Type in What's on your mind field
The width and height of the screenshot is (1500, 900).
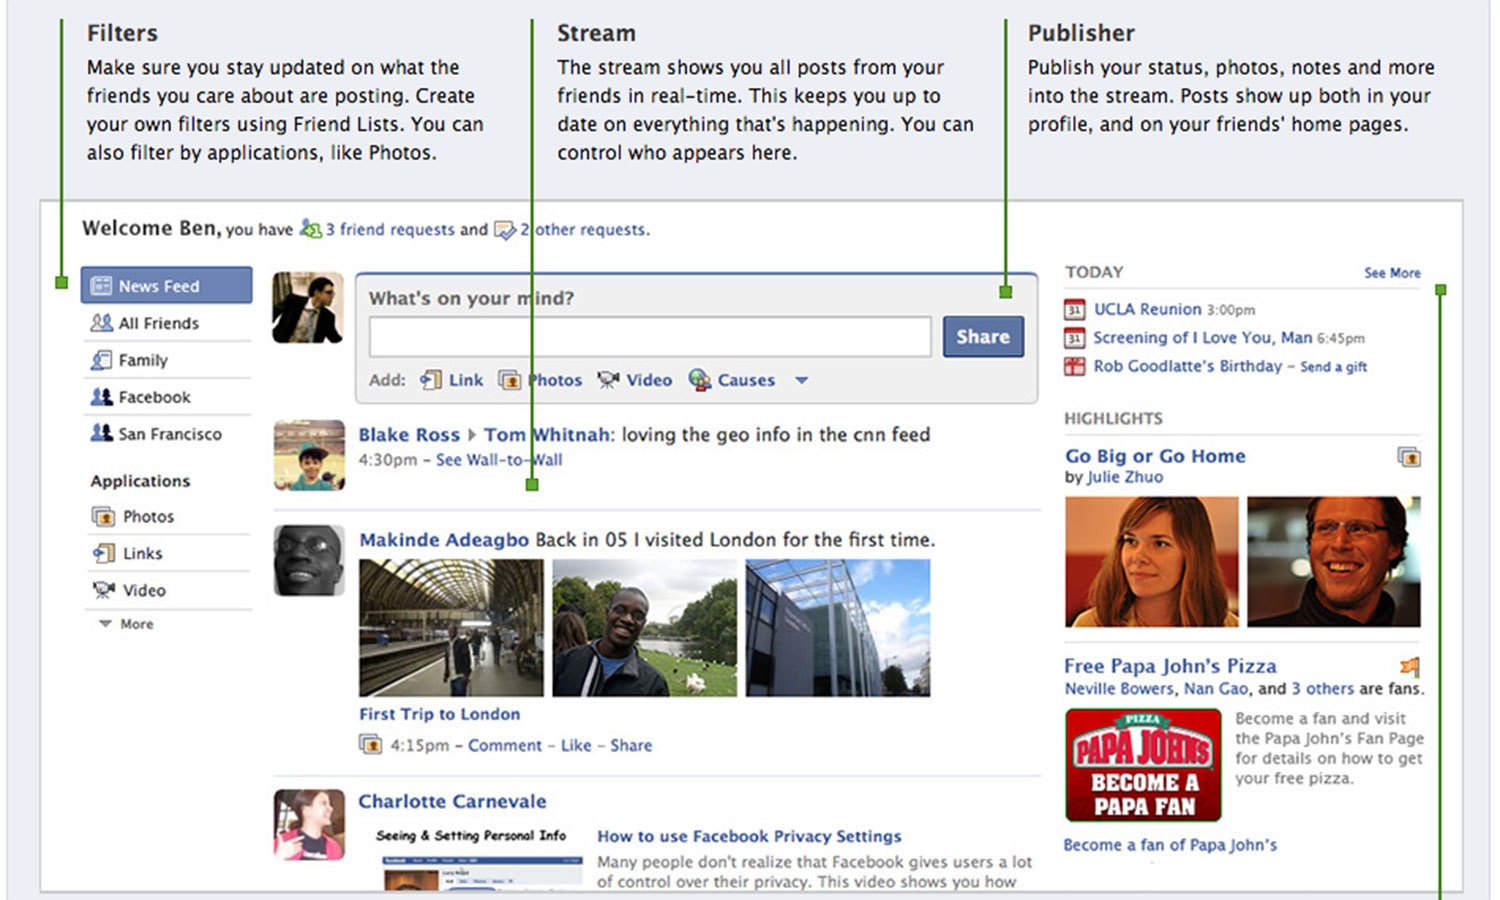click(x=650, y=337)
